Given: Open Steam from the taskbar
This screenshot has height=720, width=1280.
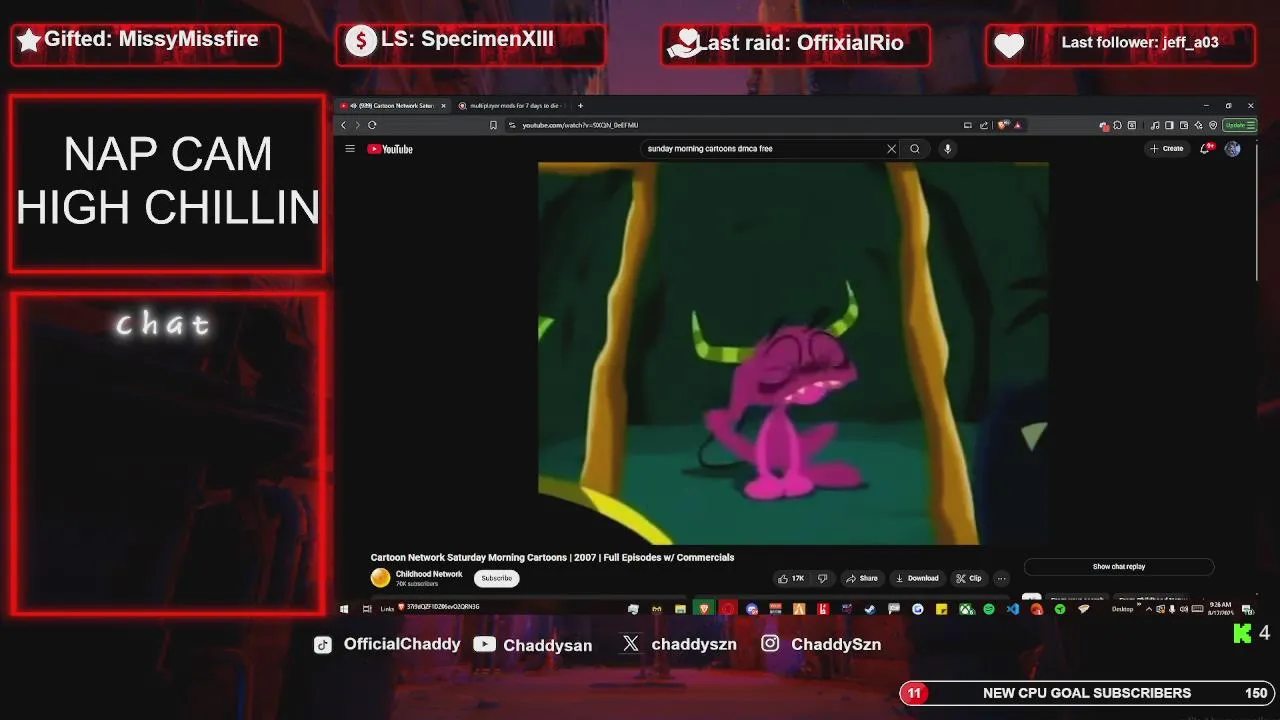Looking at the screenshot, I should pyautogui.click(x=870, y=608).
